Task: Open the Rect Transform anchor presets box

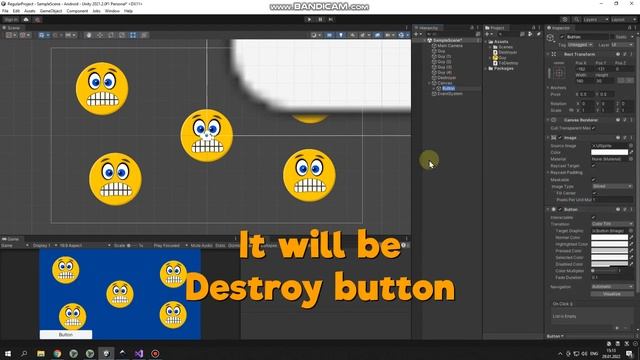Action: click(x=559, y=73)
